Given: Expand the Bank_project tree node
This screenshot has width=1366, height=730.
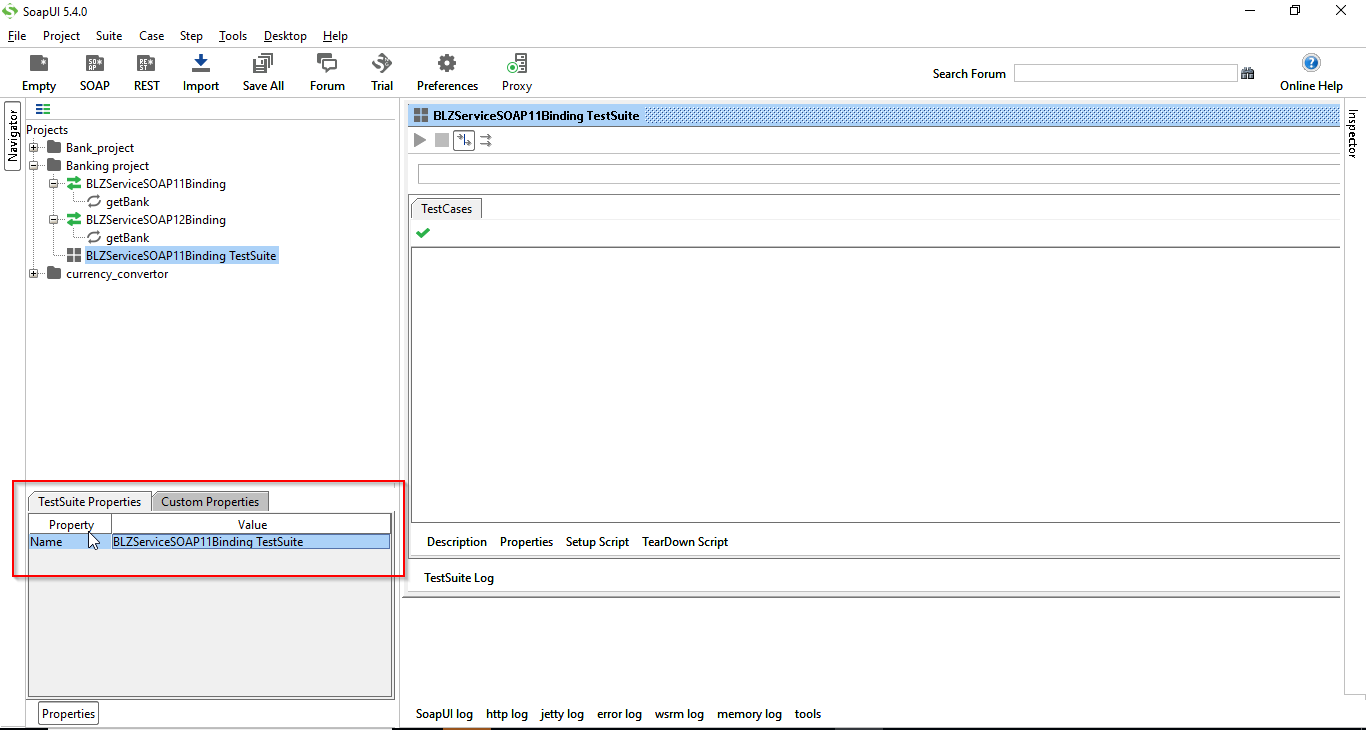Looking at the screenshot, I should click(33, 147).
